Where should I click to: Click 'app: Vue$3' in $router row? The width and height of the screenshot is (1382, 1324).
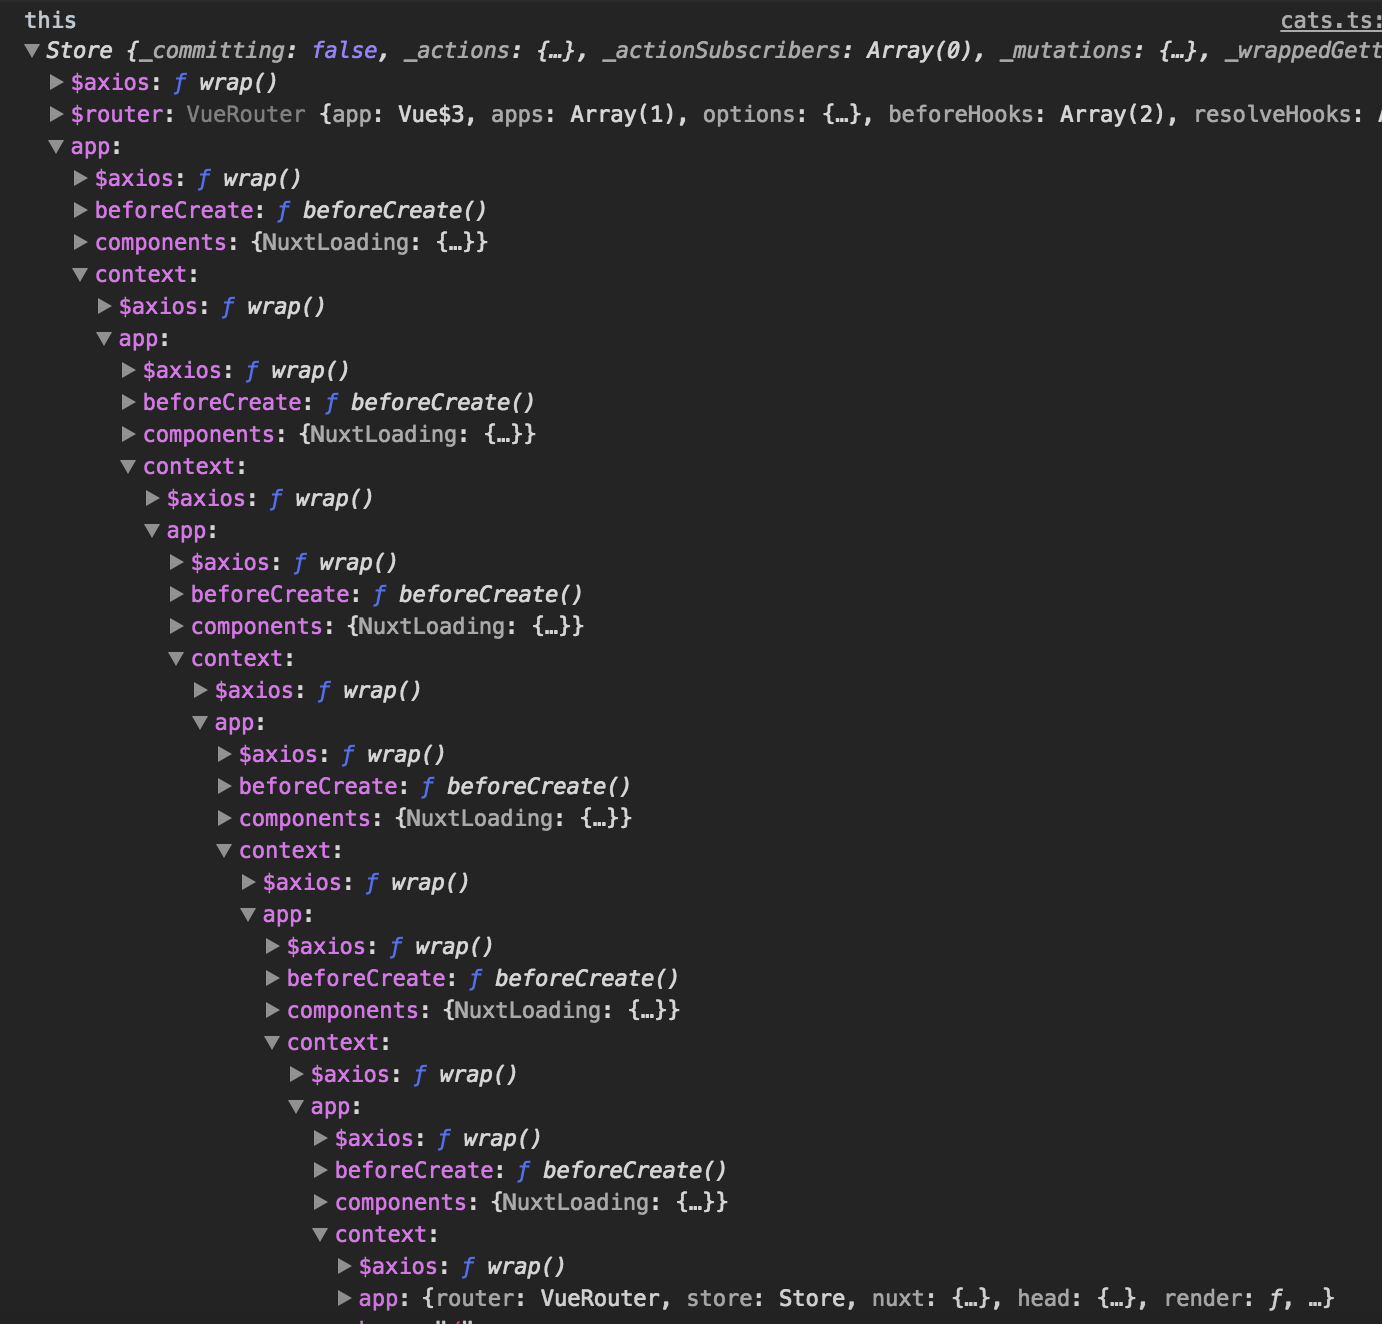pyautogui.click(x=398, y=114)
